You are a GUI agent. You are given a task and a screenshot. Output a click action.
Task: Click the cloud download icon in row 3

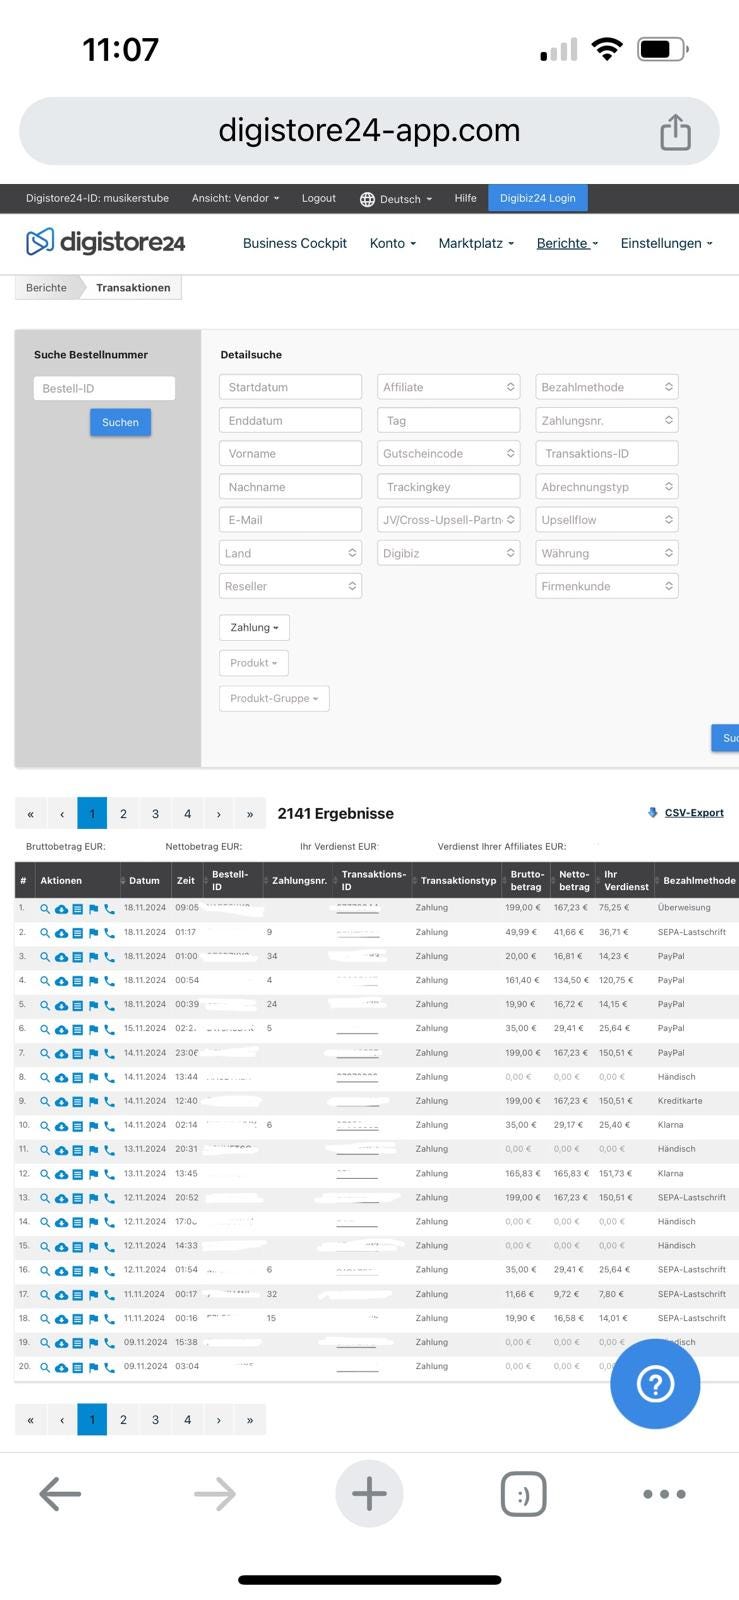[x=61, y=957]
